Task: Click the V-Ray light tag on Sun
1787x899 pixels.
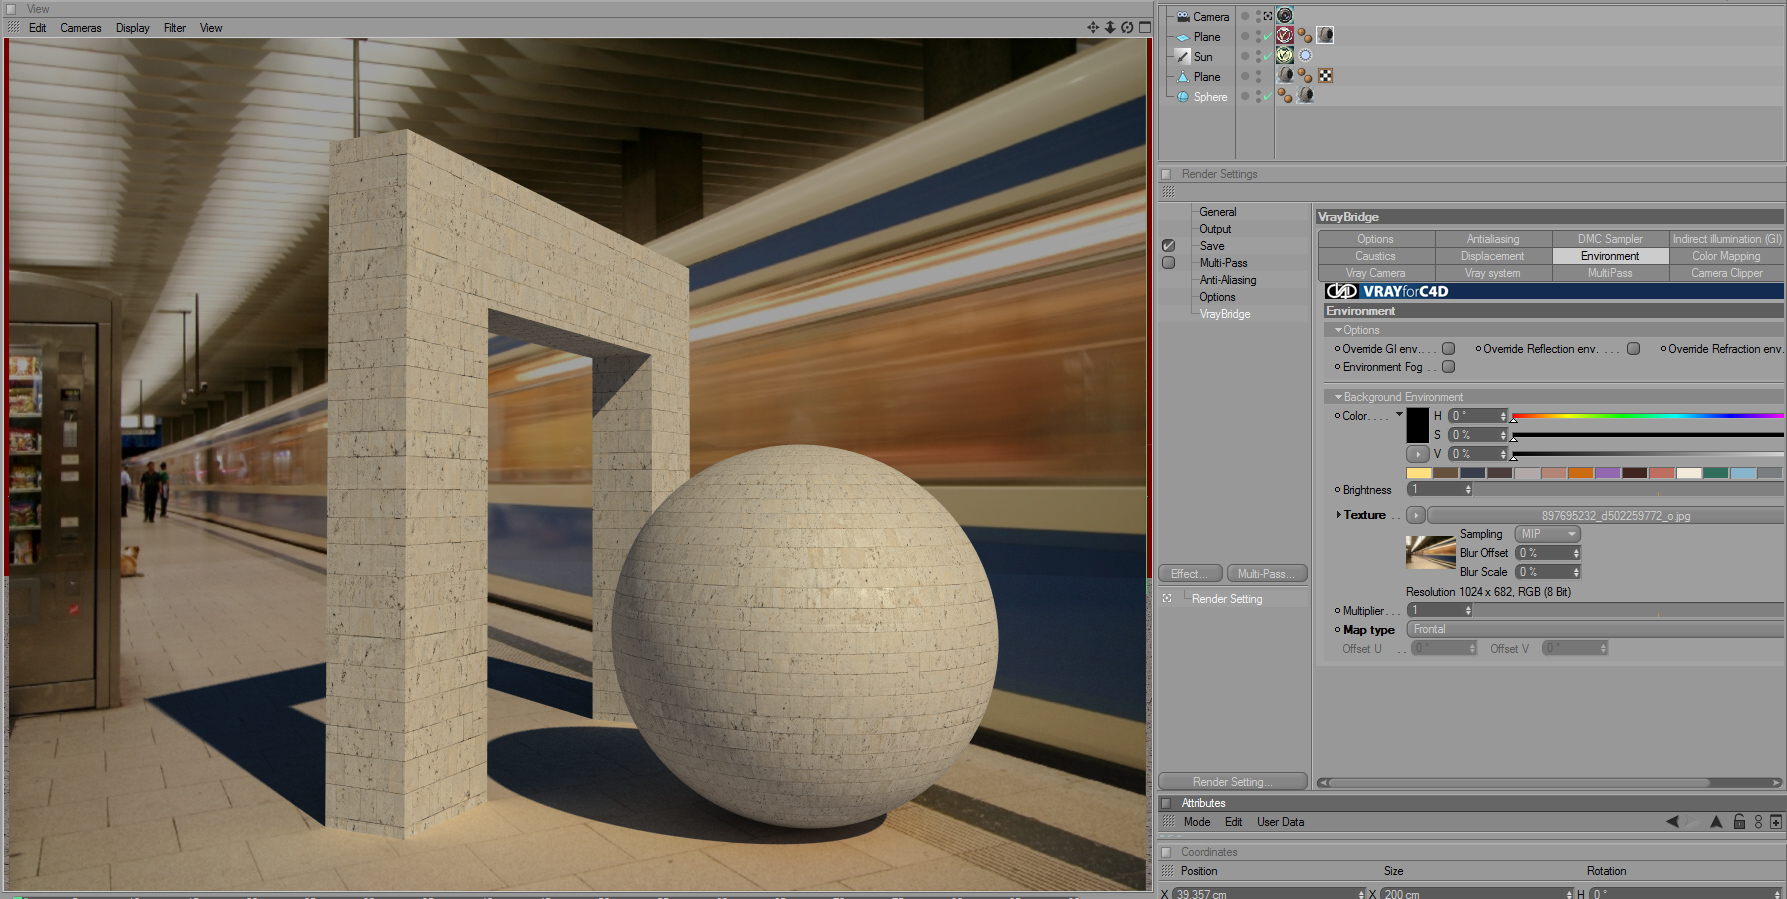Action: (x=1285, y=55)
